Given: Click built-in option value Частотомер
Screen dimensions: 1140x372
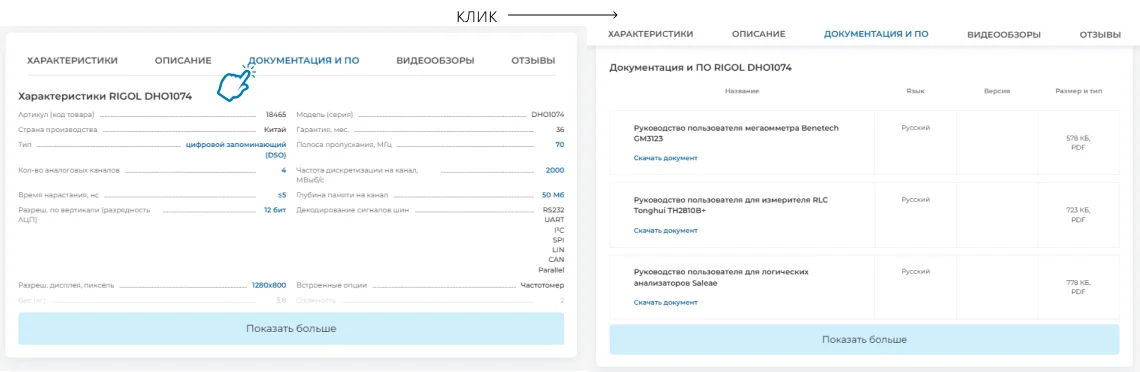Looking at the screenshot, I should coord(542,286).
